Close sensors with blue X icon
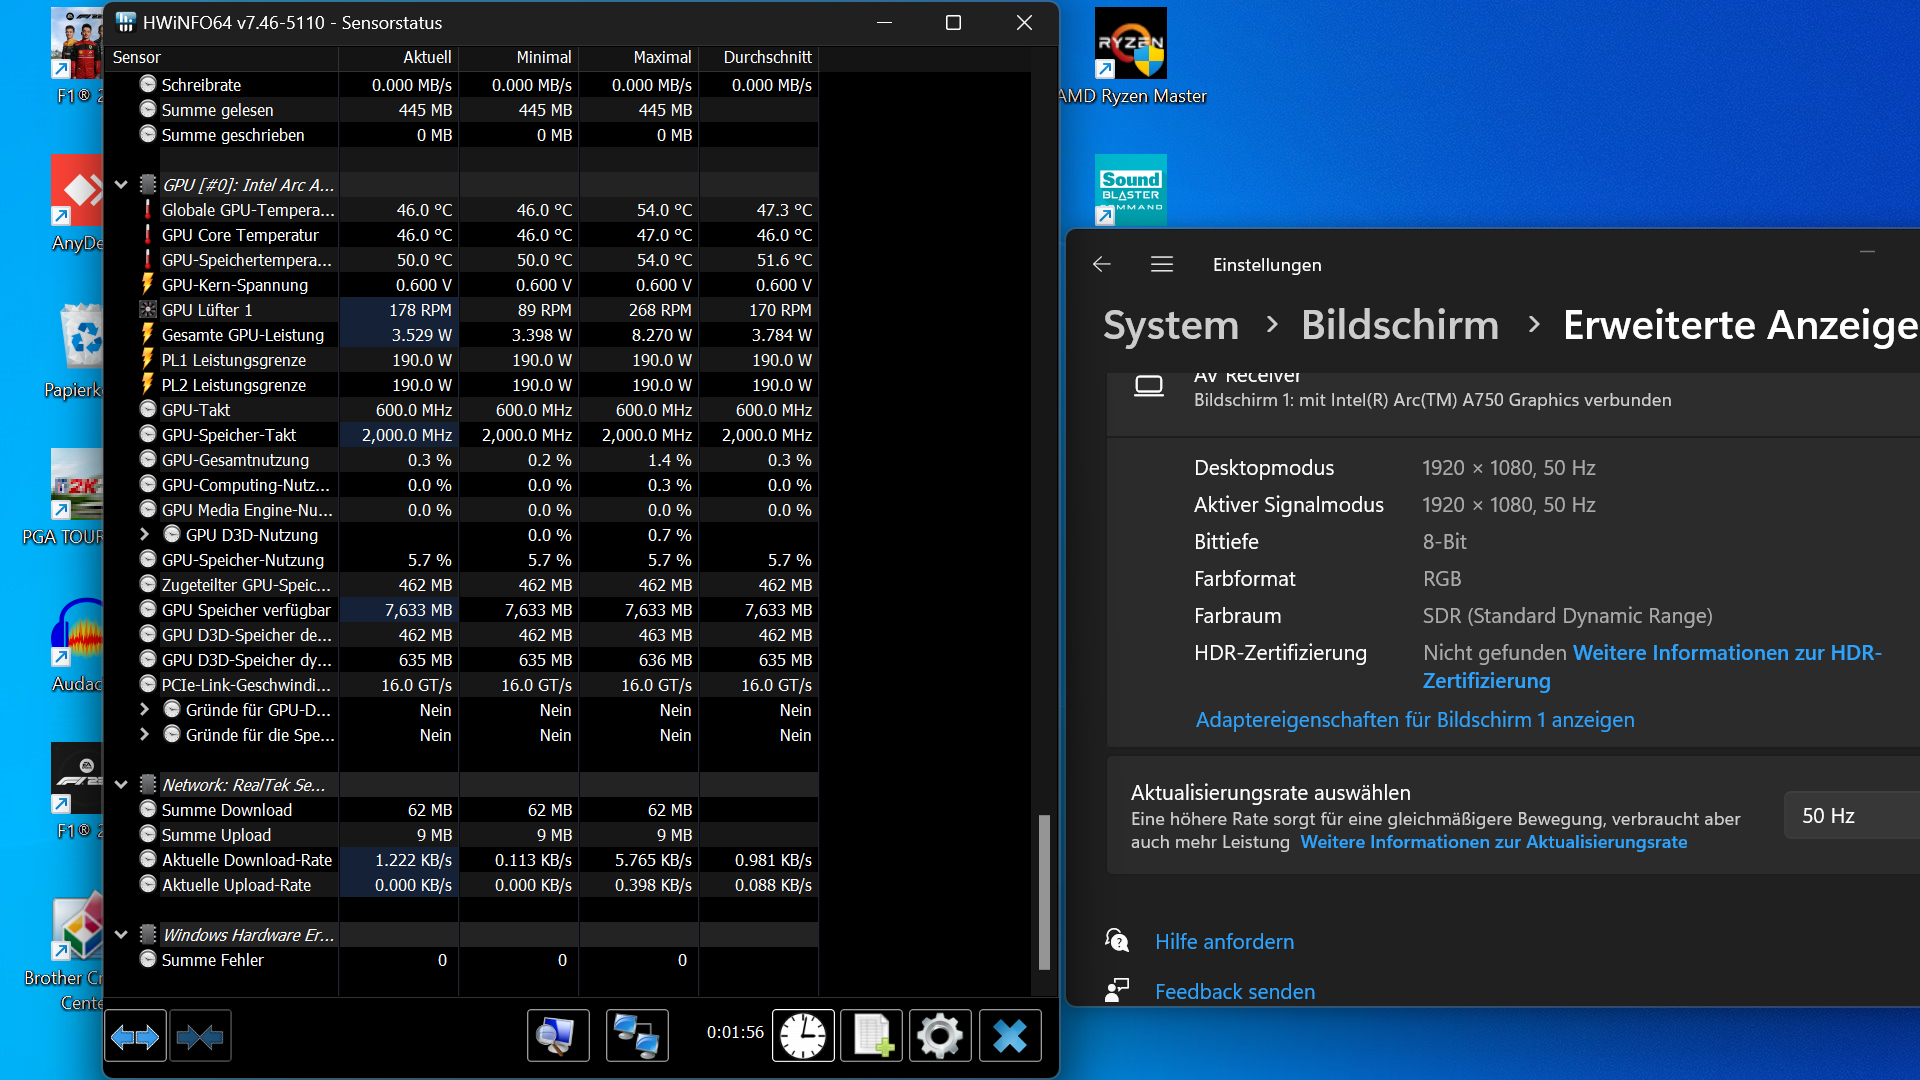The image size is (1920, 1080). 1010,1036
